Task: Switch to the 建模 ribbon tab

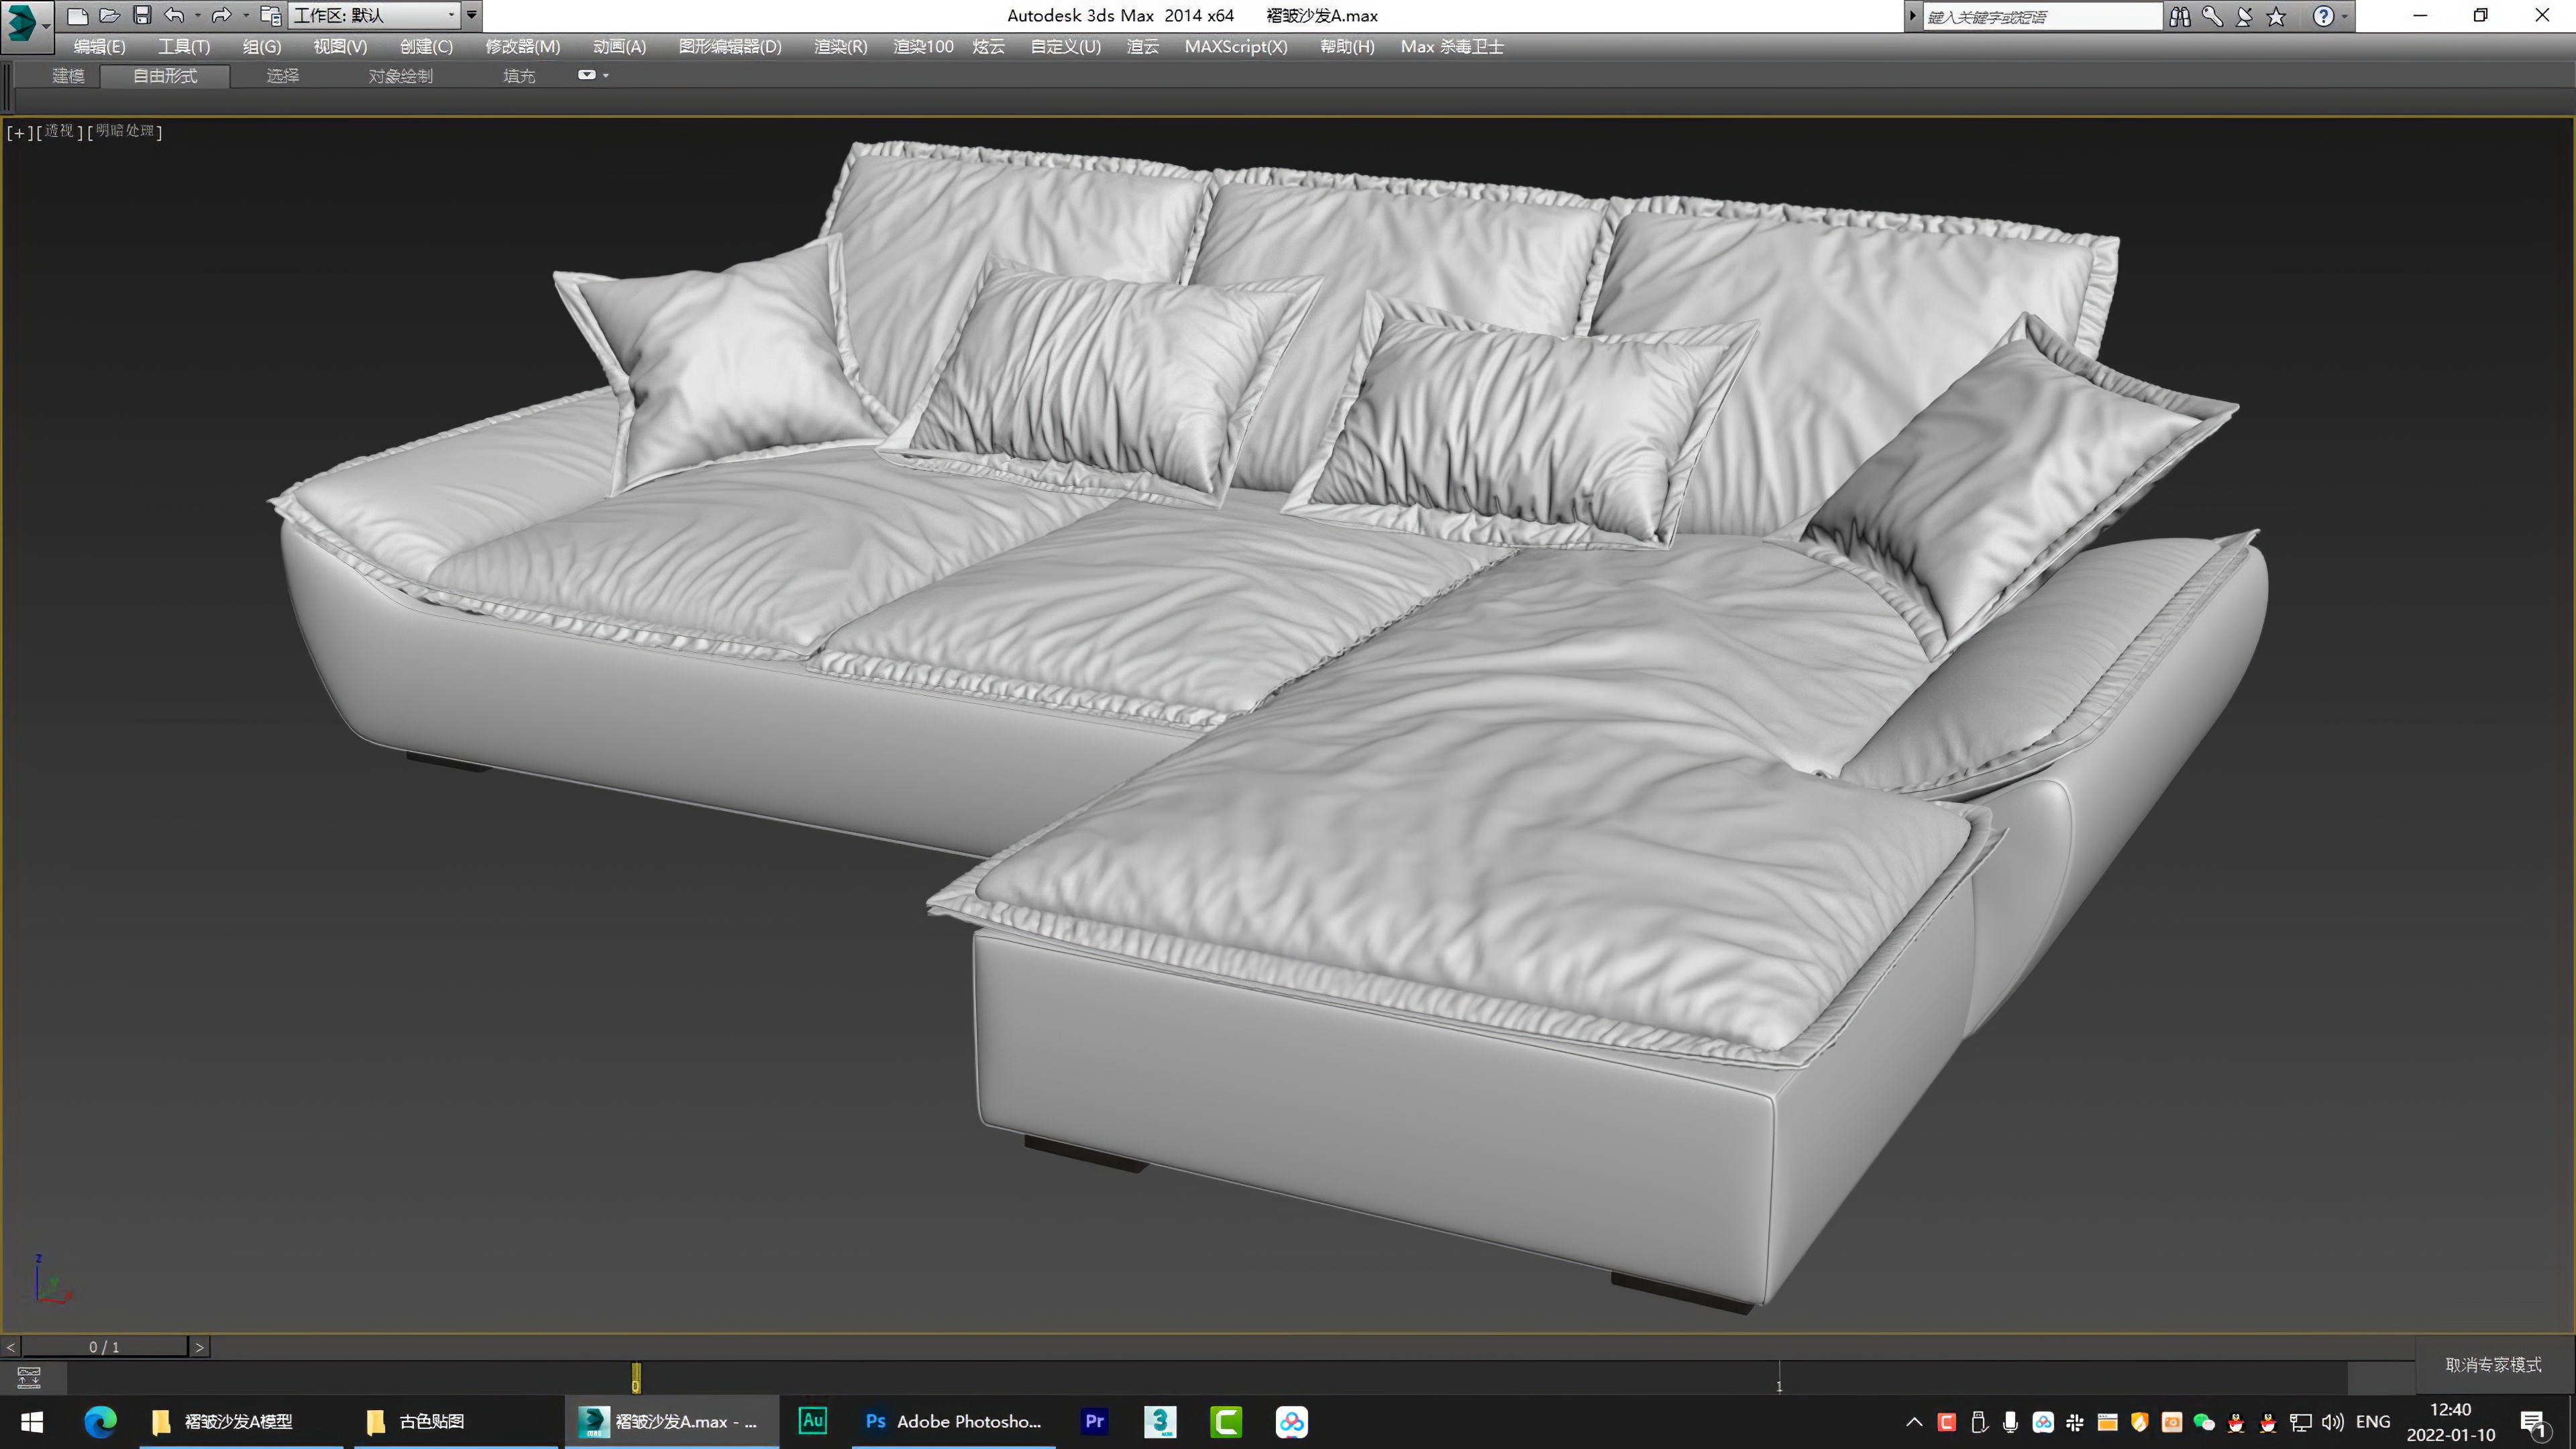Action: coord(68,76)
